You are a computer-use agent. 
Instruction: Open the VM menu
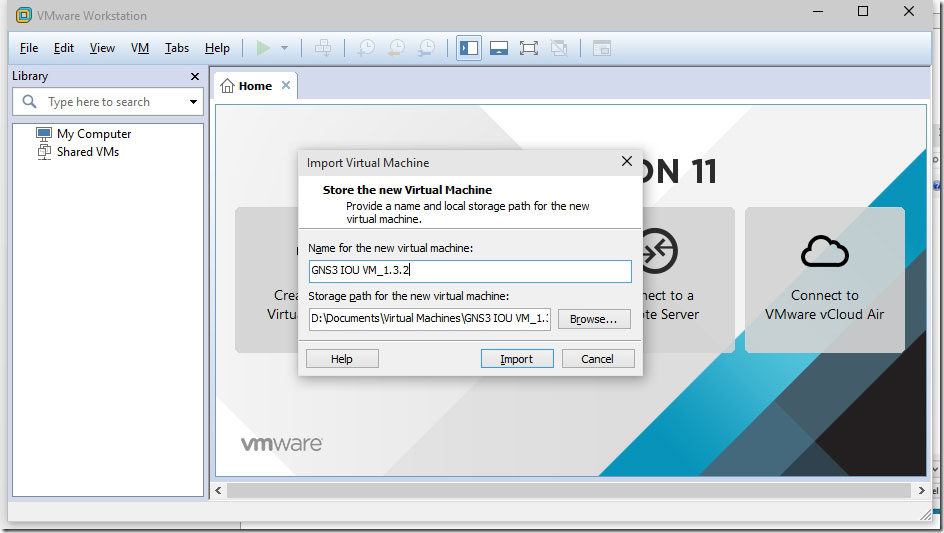140,48
